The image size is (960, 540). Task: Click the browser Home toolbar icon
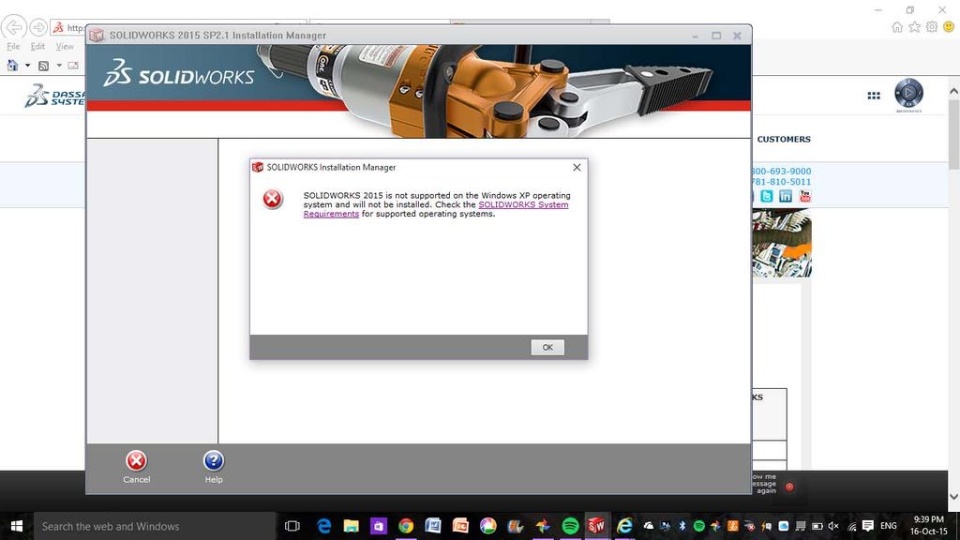[12, 65]
